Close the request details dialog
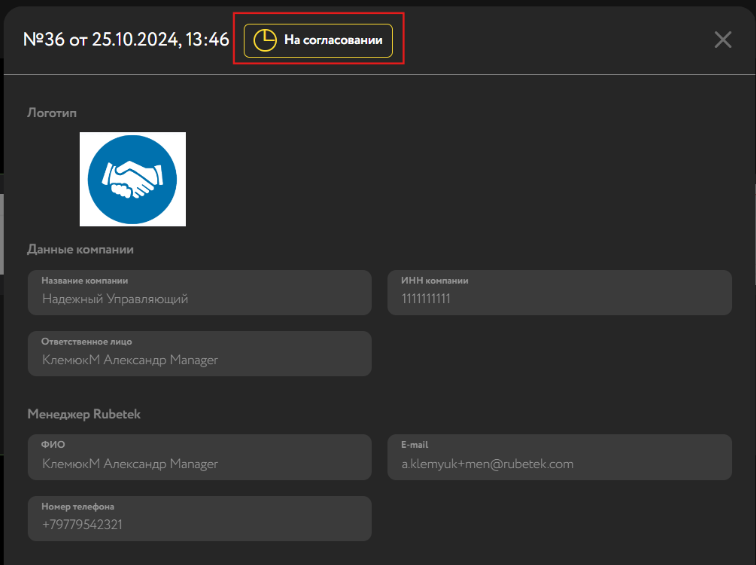The height and width of the screenshot is (565, 756). pyautogui.click(x=723, y=40)
